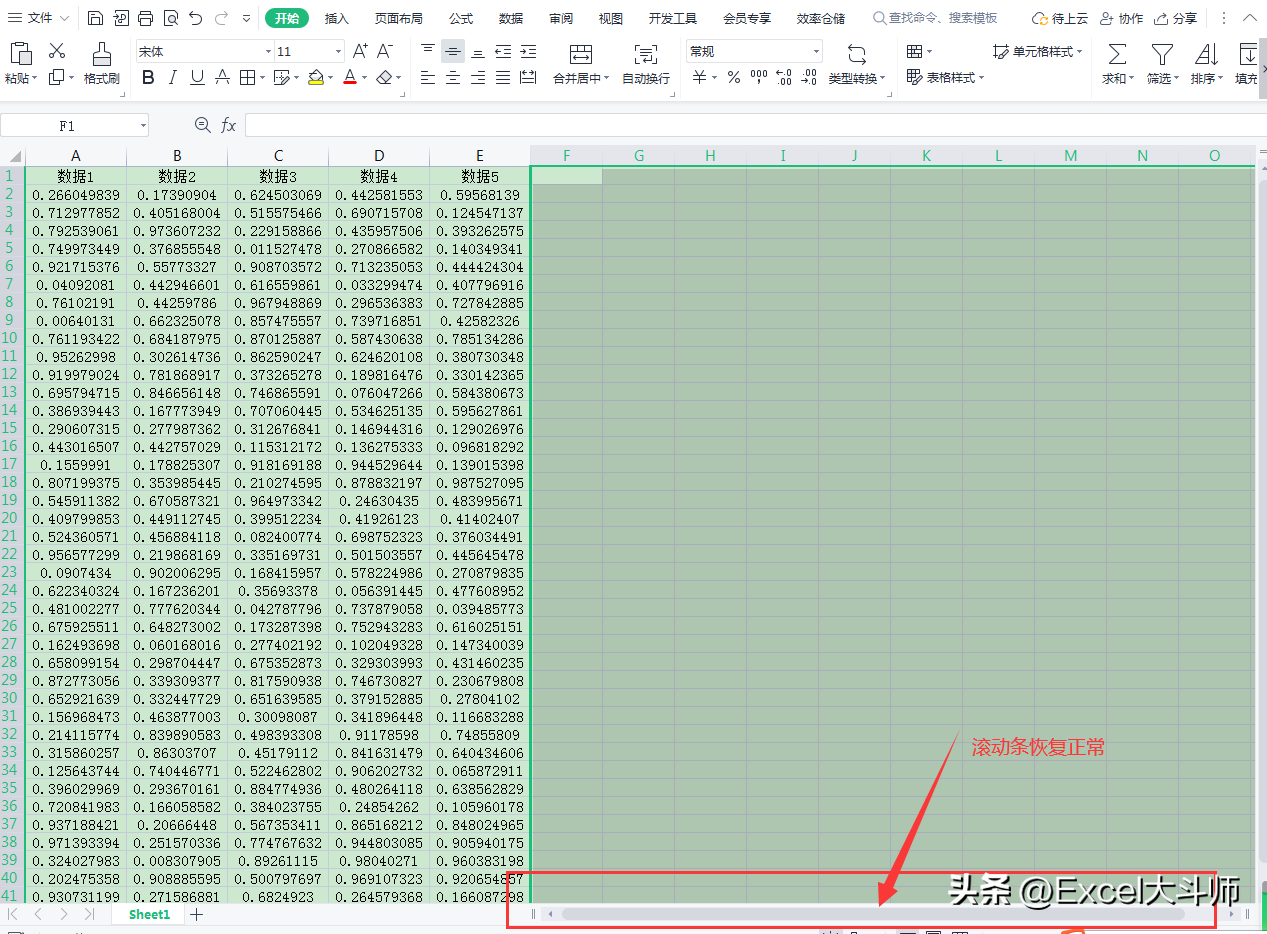The image size is (1267, 934).
Task: Click the Paste (粘贴) clipboard icon
Action: (x=21, y=55)
